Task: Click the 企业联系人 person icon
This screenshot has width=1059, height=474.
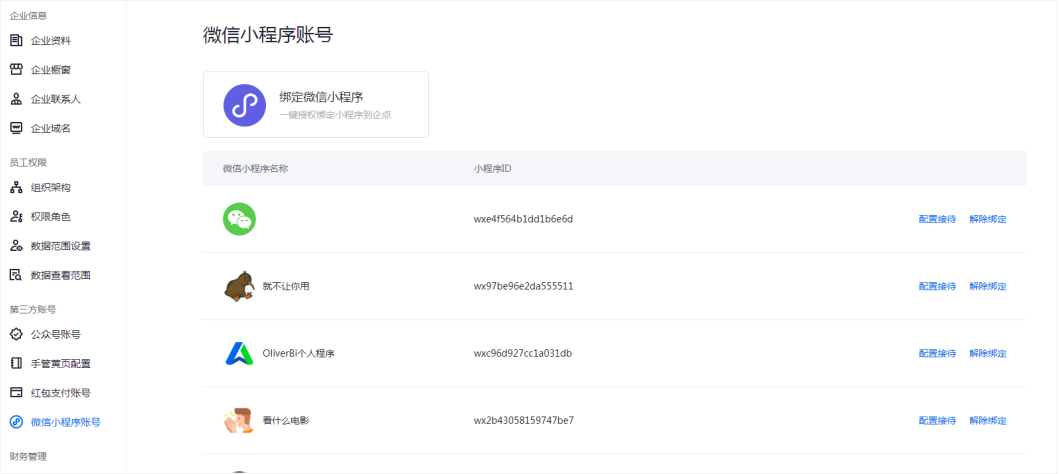Action: [x=16, y=99]
